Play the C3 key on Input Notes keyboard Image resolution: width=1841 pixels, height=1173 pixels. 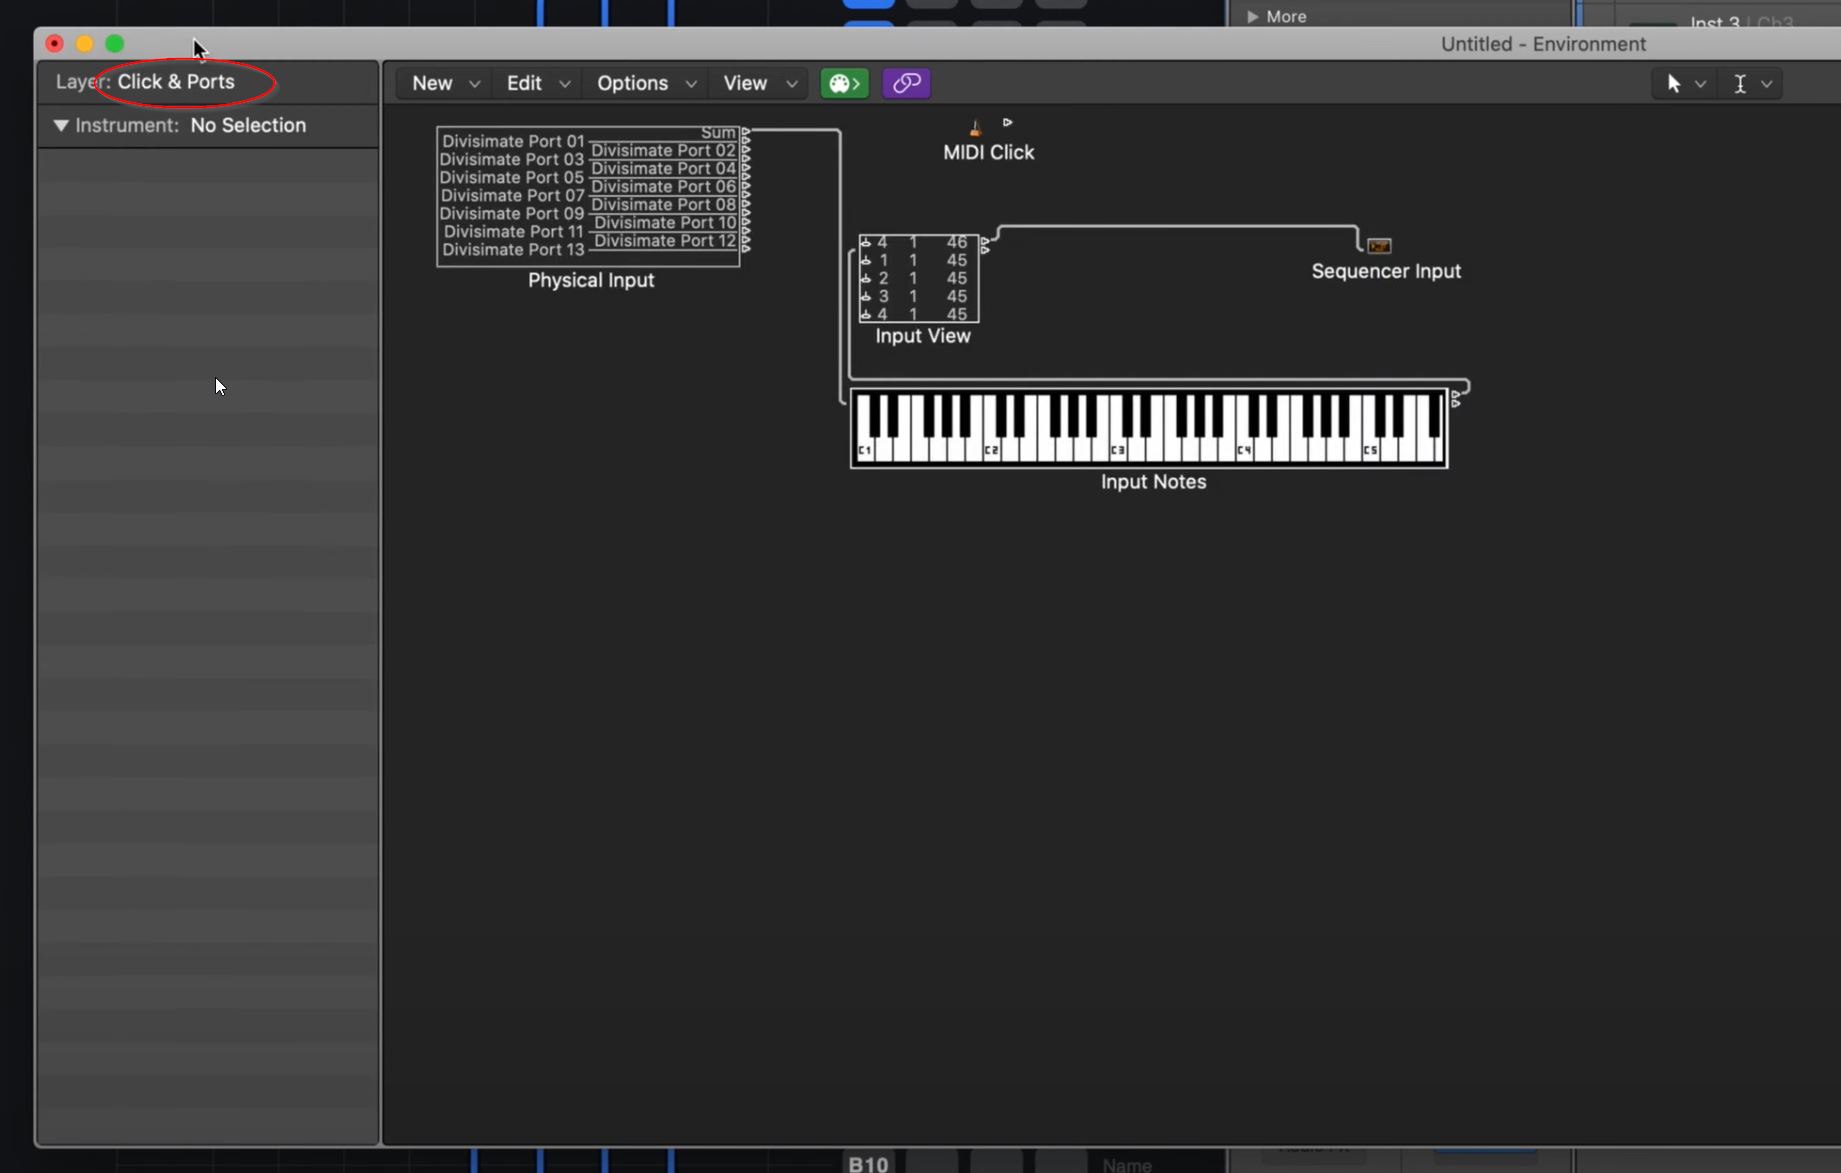(x=1118, y=450)
